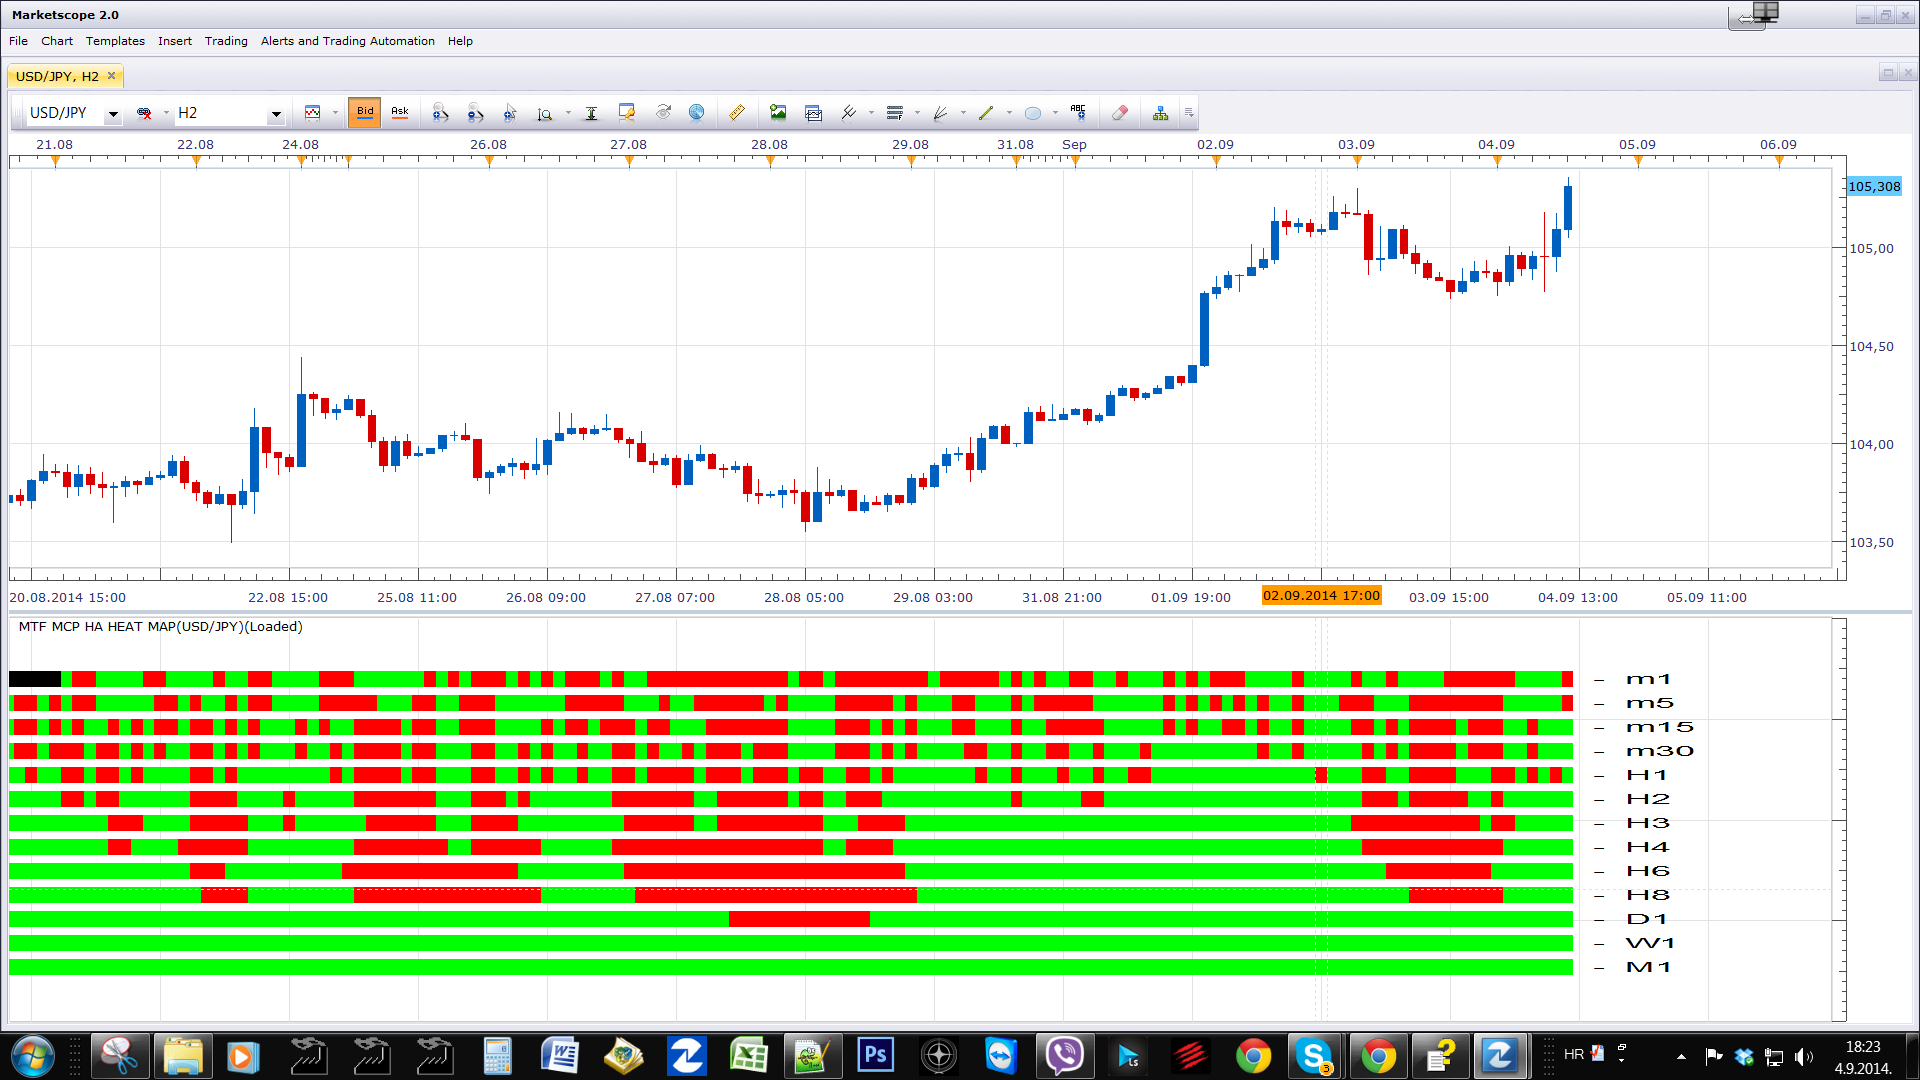Open Alerts and Trading Automation menu

(348, 41)
